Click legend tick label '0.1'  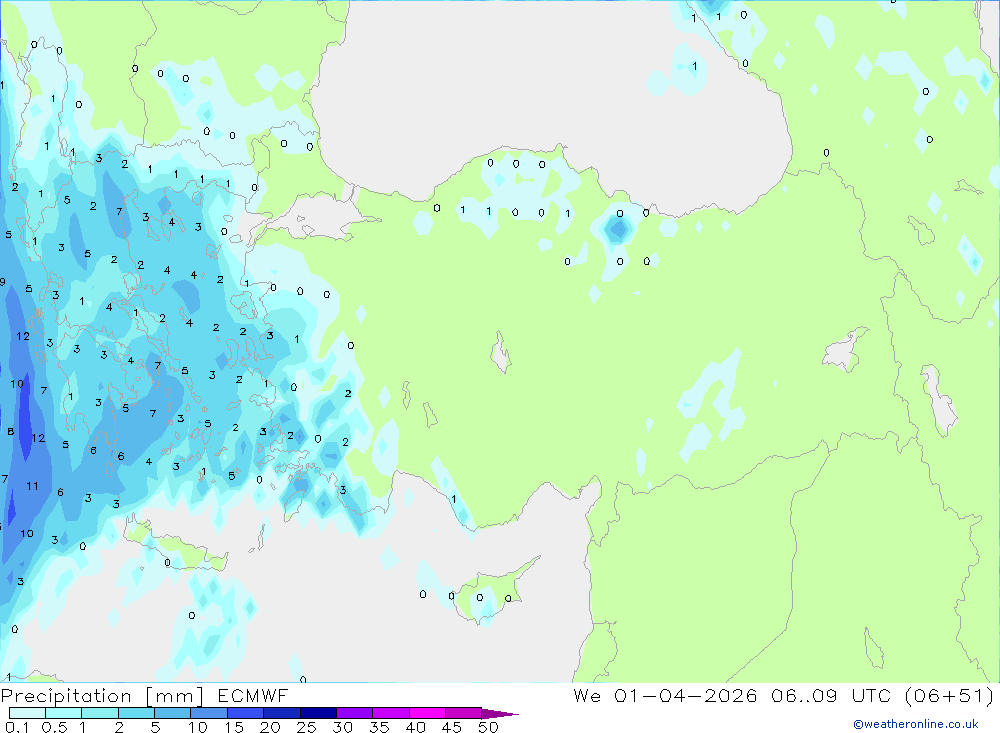click(x=17, y=727)
